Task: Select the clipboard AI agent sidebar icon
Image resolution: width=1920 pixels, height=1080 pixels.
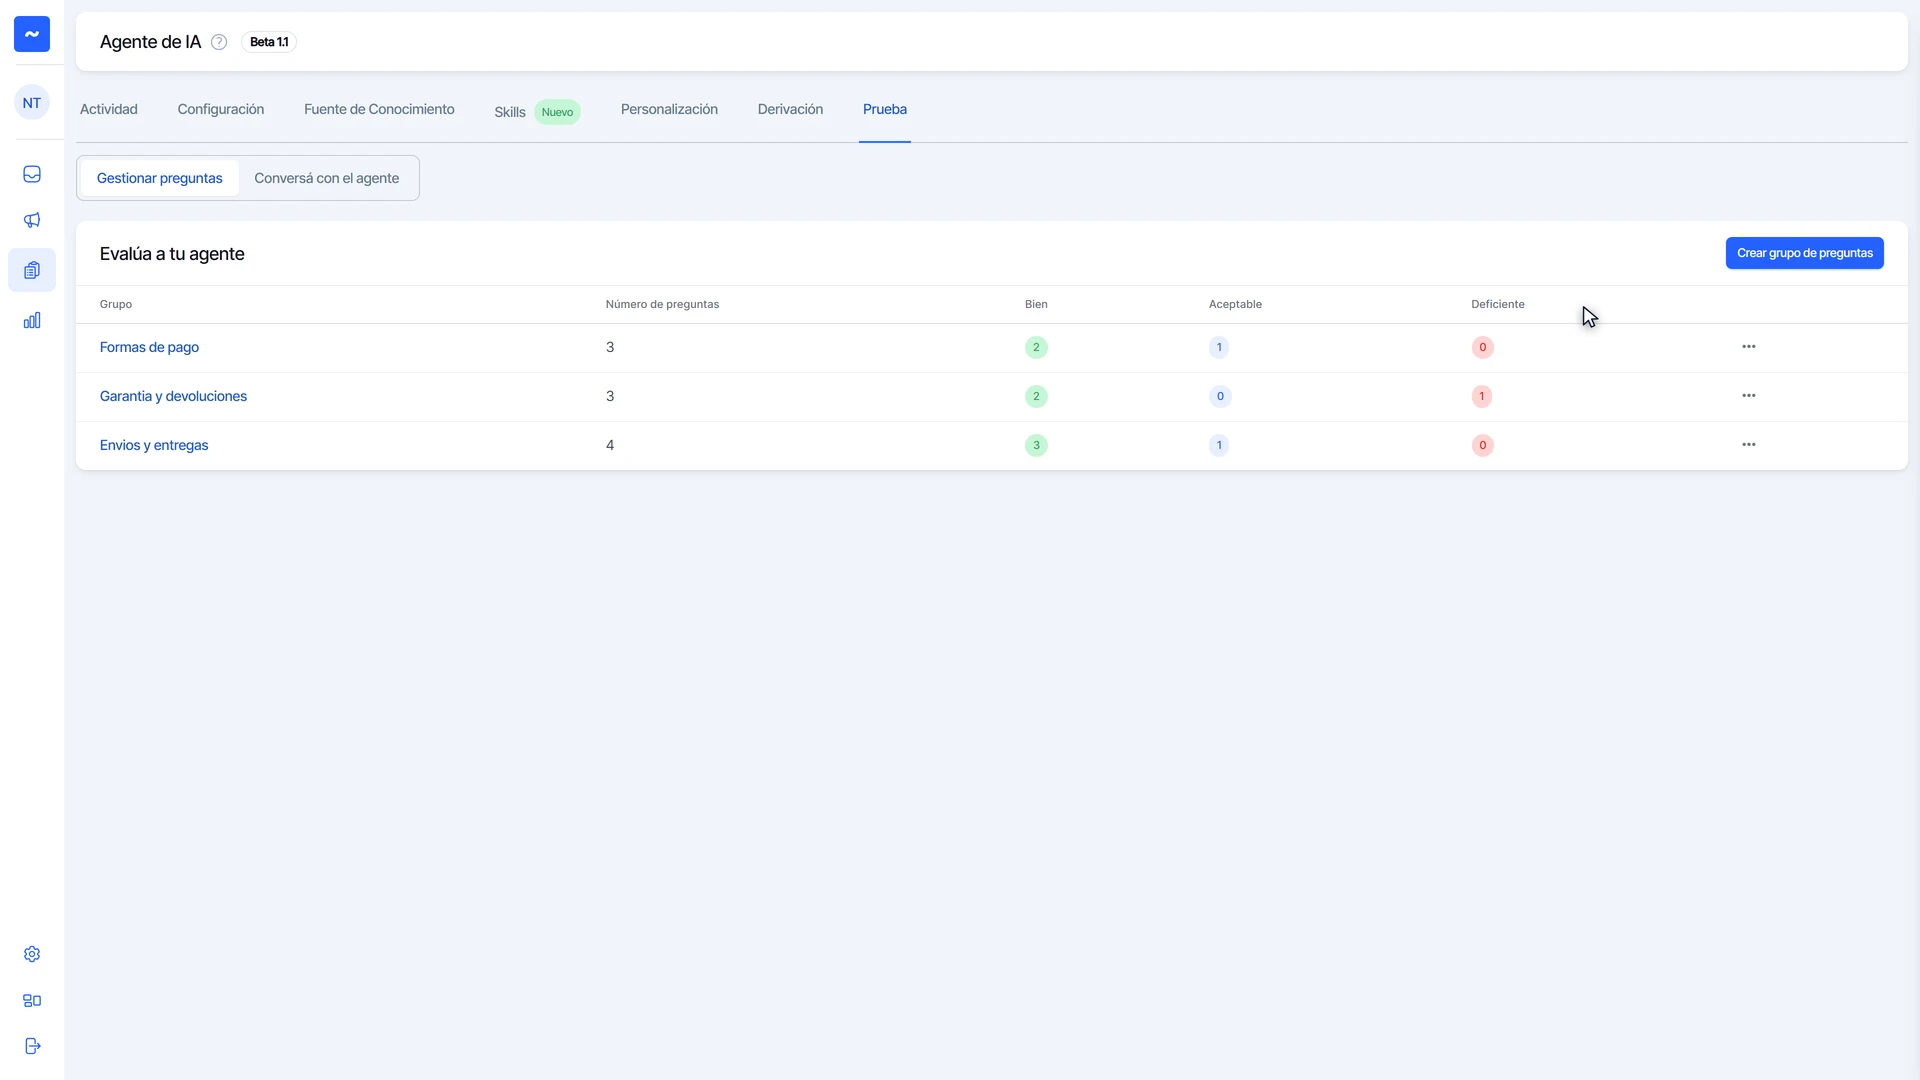Action: pyautogui.click(x=32, y=270)
